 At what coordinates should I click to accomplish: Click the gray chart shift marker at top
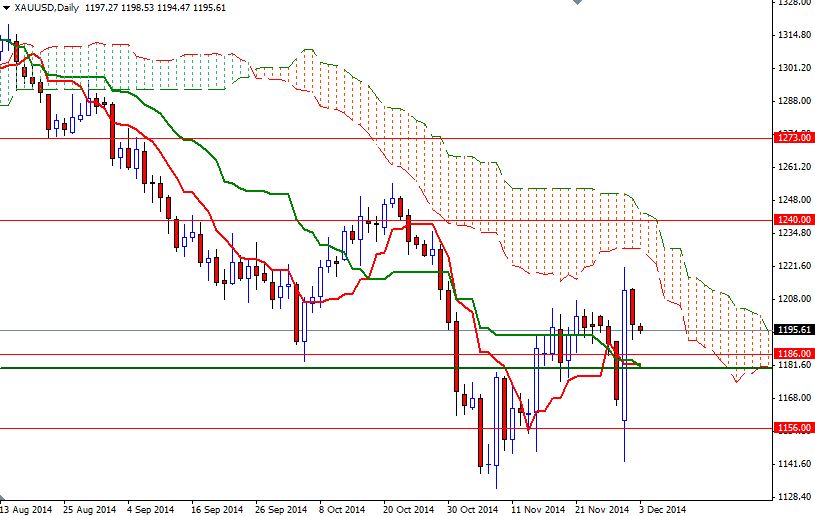click(578, 2)
